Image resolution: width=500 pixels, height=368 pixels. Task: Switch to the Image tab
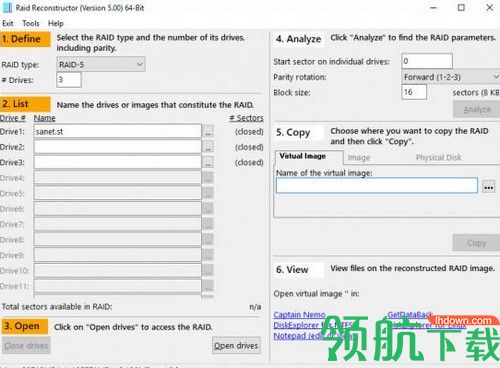[x=359, y=157]
